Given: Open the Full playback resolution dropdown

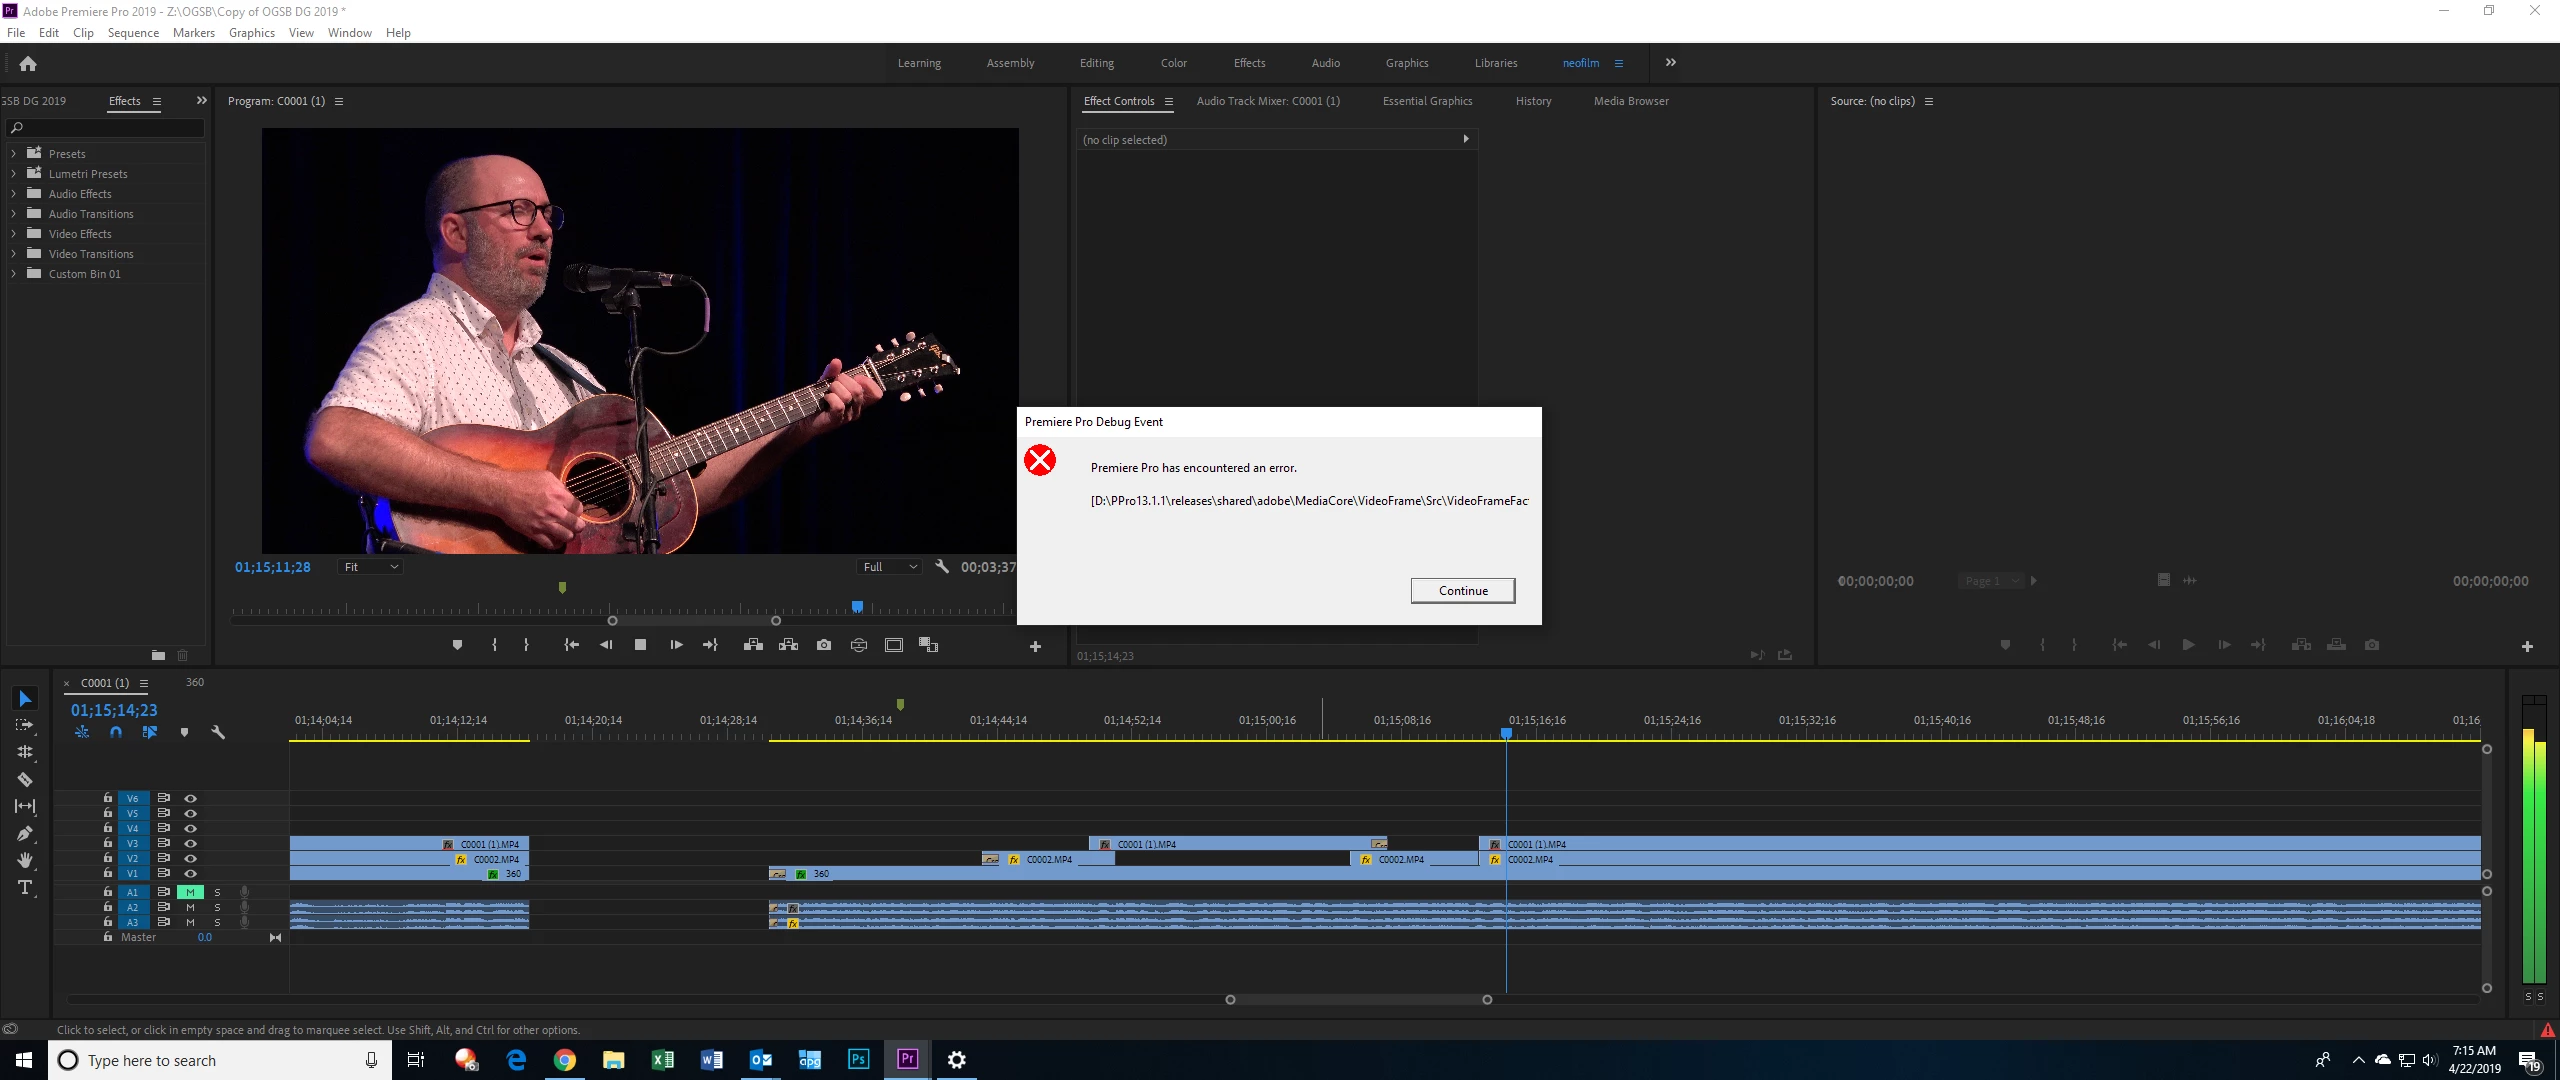Looking at the screenshot, I should coord(889,567).
